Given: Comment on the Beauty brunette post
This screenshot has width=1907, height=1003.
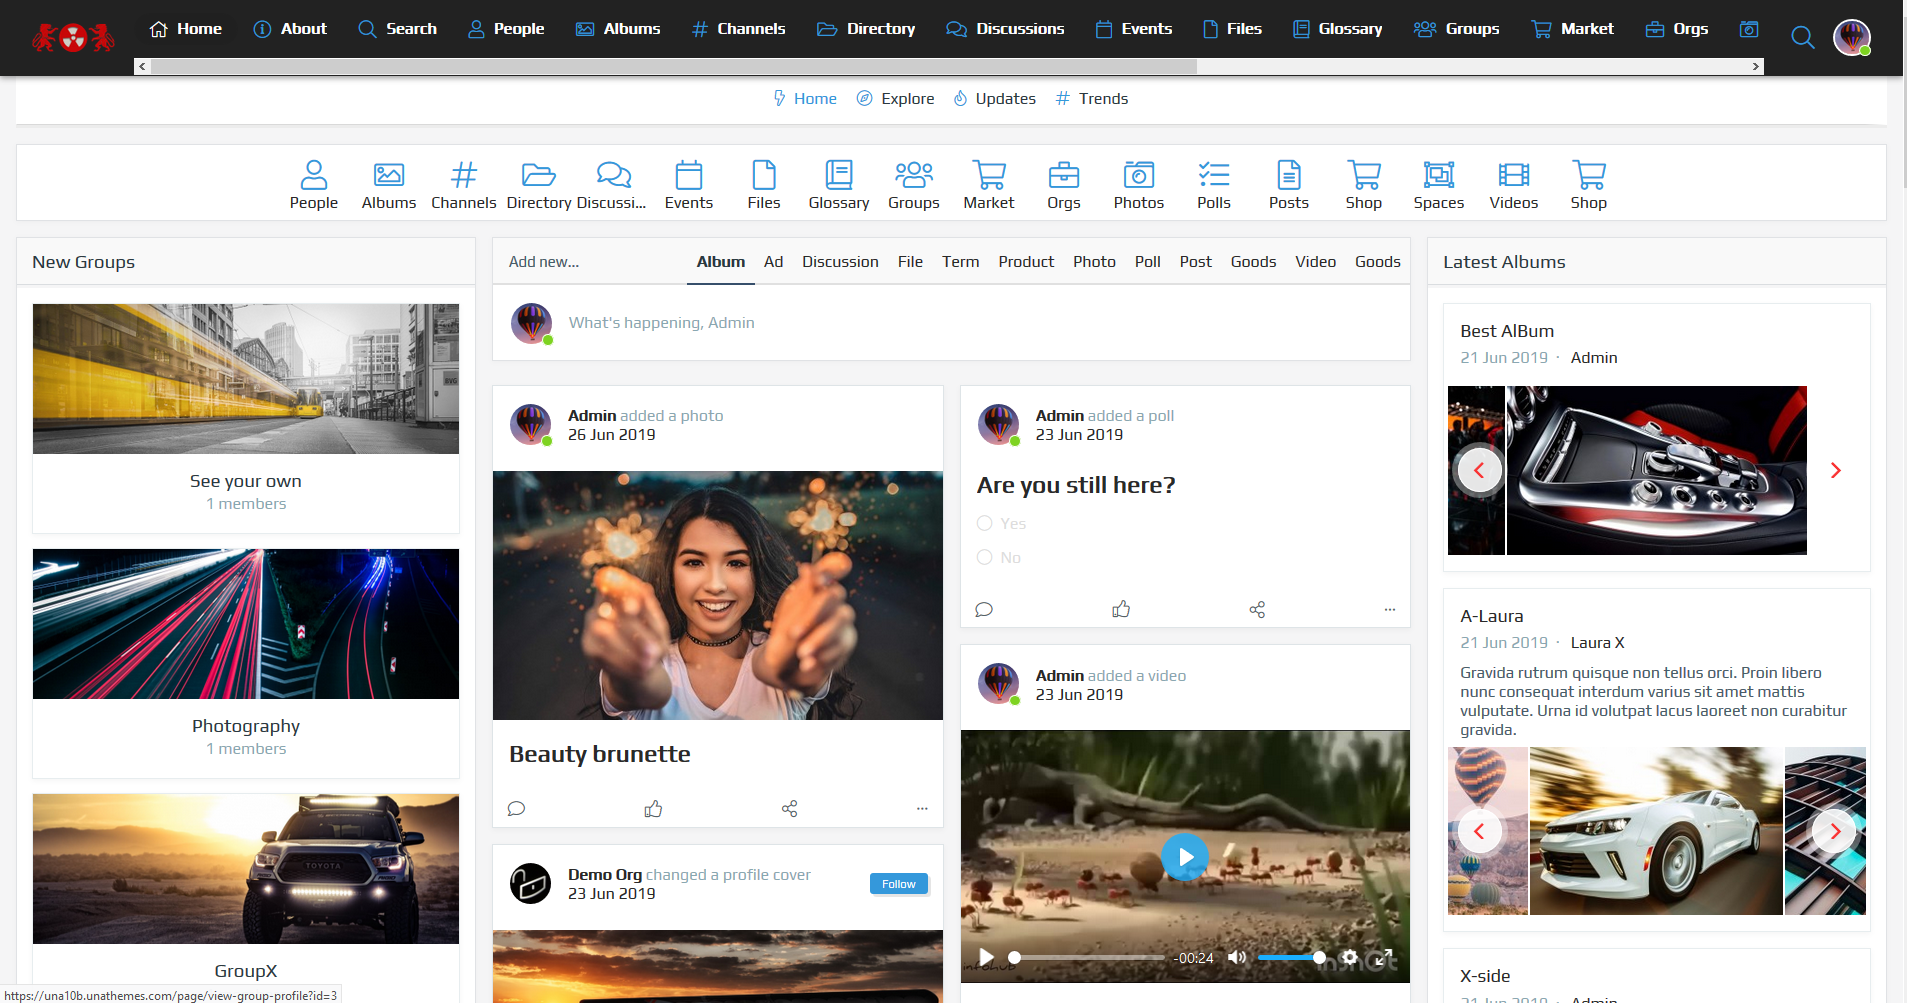Looking at the screenshot, I should point(516,809).
